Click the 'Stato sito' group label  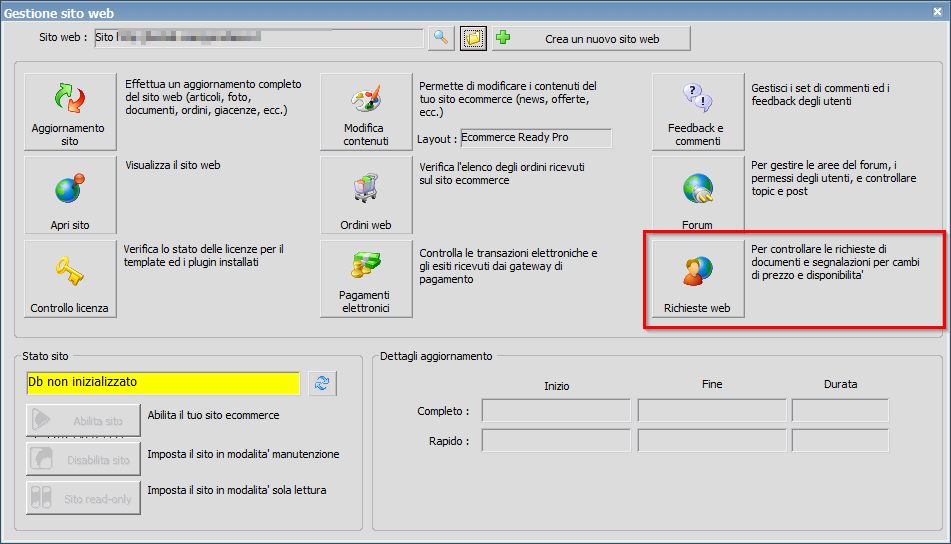45,357
